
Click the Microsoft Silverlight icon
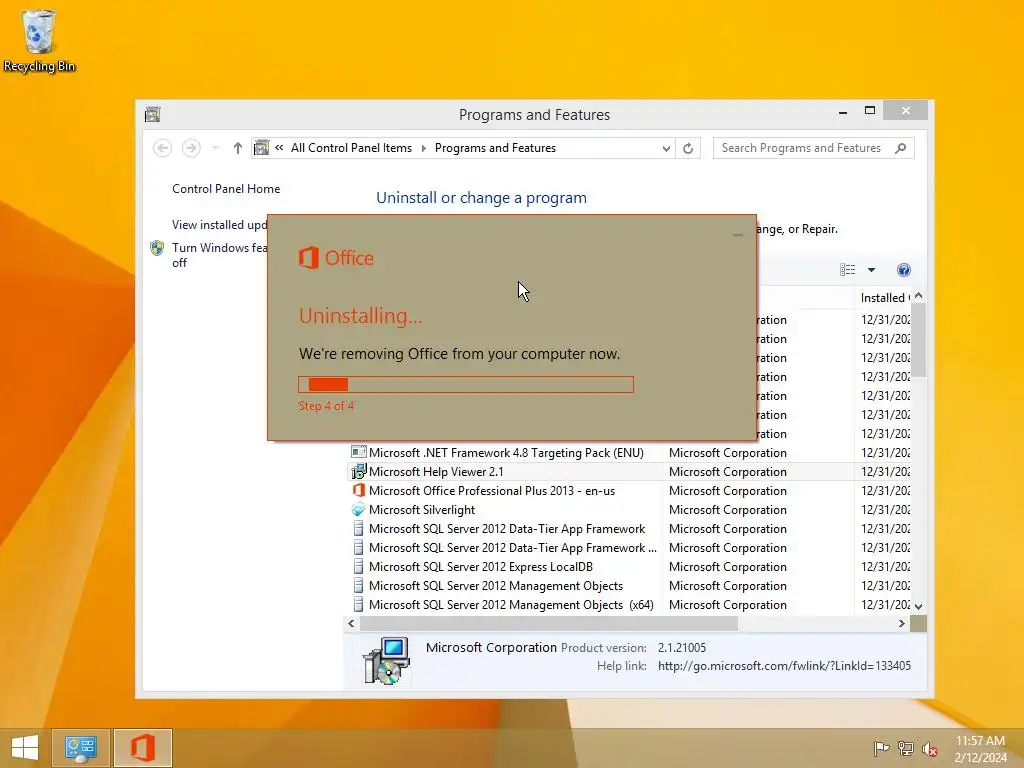[x=359, y=509]
